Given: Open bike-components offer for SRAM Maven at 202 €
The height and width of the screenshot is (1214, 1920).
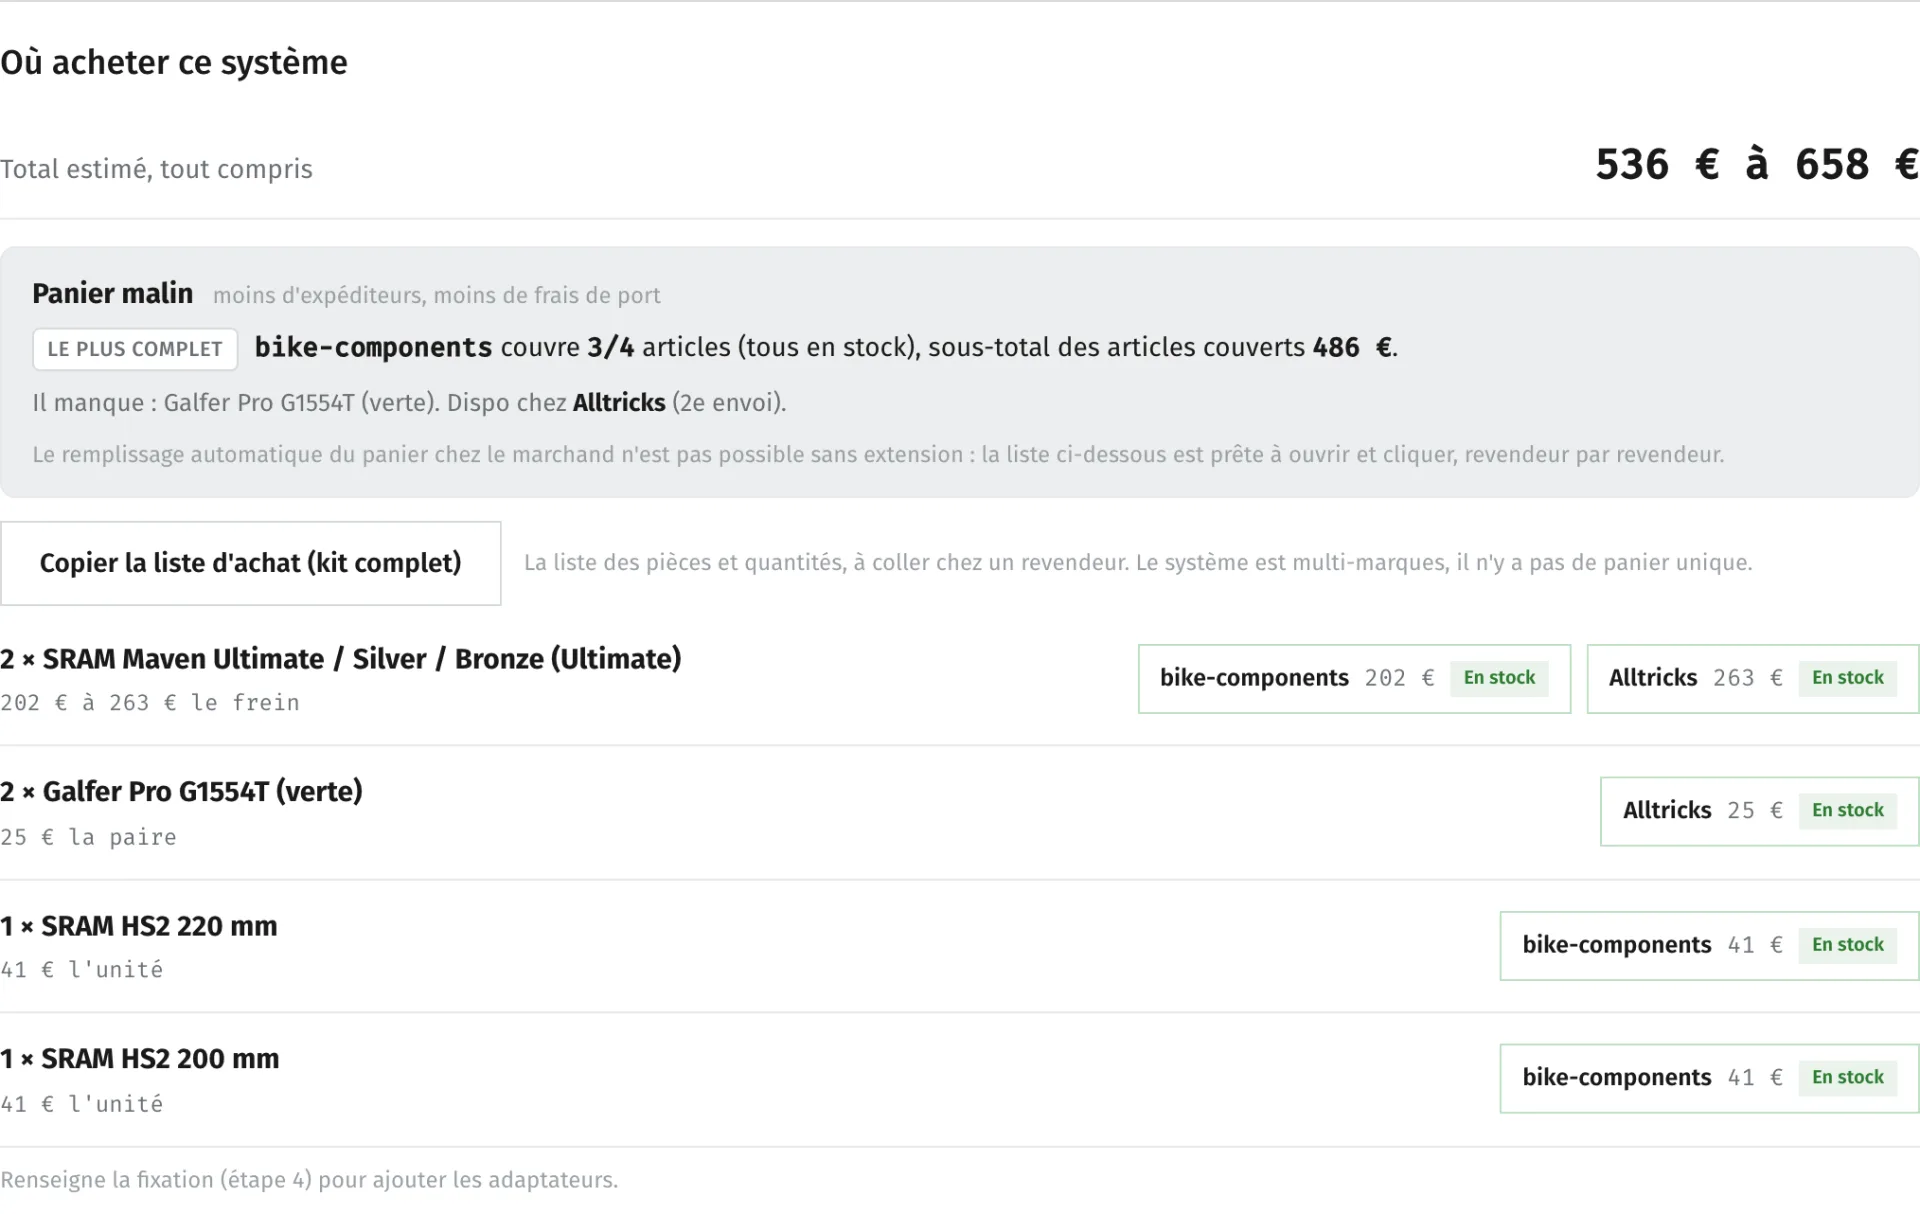Looking at the screenshot, I should (x=1354, y=678).
